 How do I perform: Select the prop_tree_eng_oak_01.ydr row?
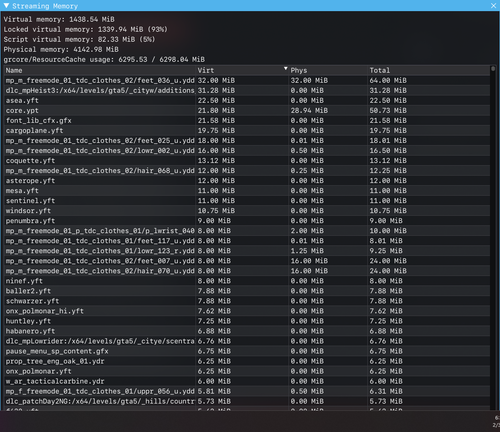pyautogui.click(x=247, y=361)
